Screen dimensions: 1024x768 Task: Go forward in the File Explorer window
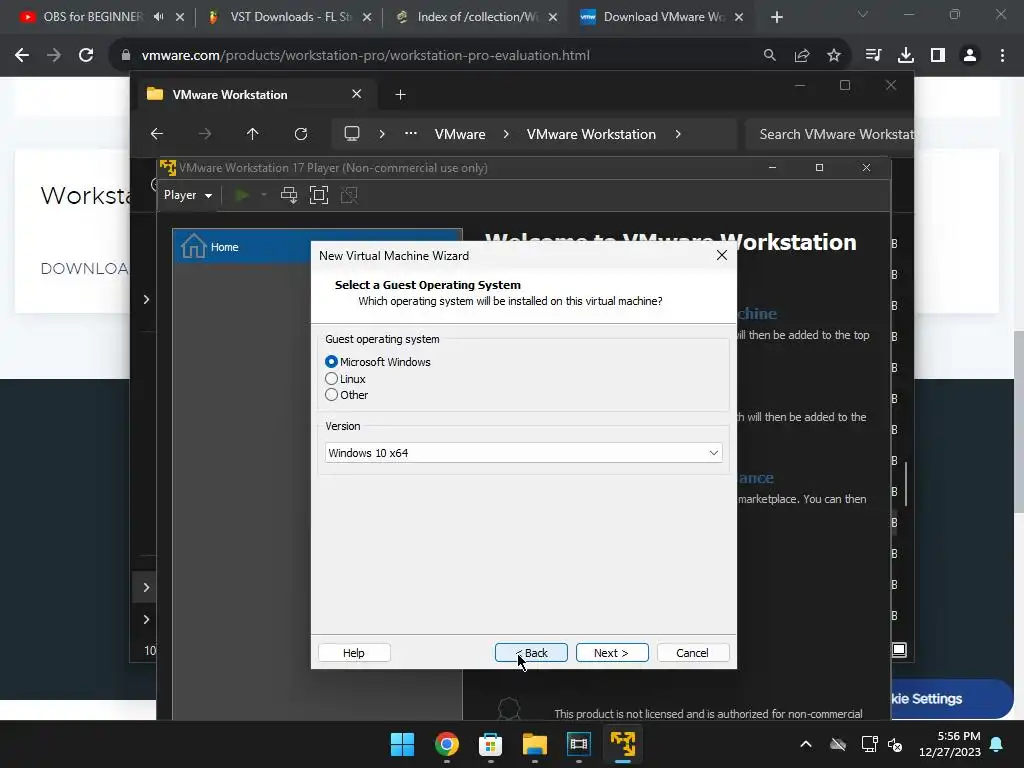(x=205, y=134)
